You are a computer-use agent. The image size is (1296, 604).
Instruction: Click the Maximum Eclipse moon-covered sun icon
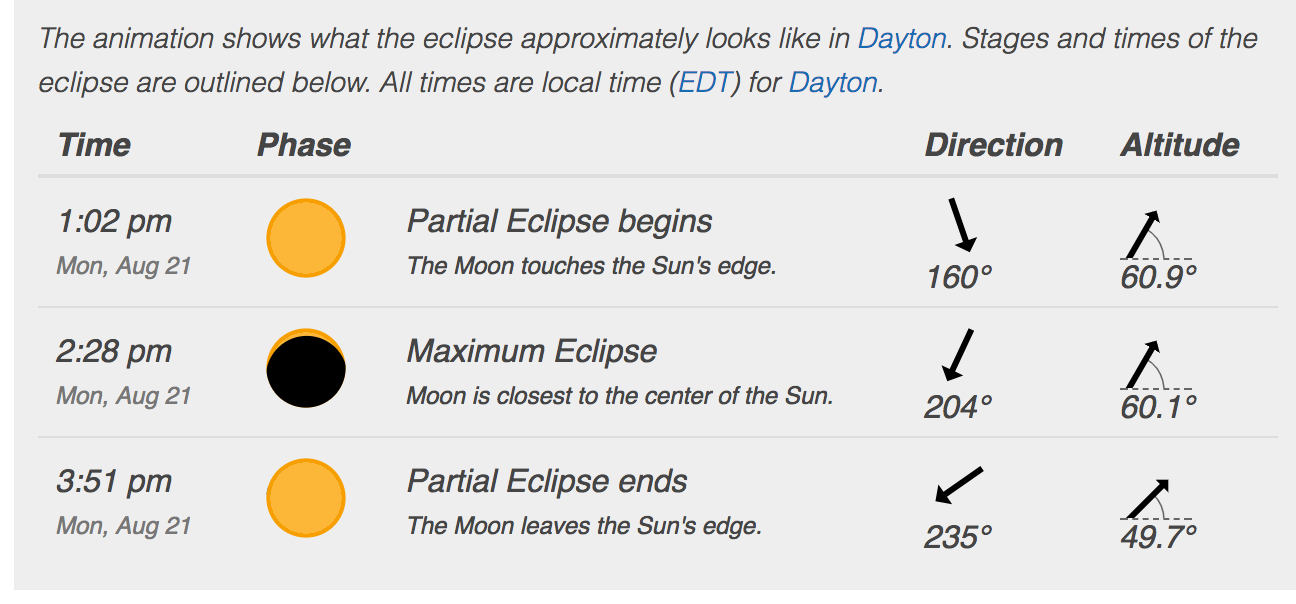click(x=306, y=368)
